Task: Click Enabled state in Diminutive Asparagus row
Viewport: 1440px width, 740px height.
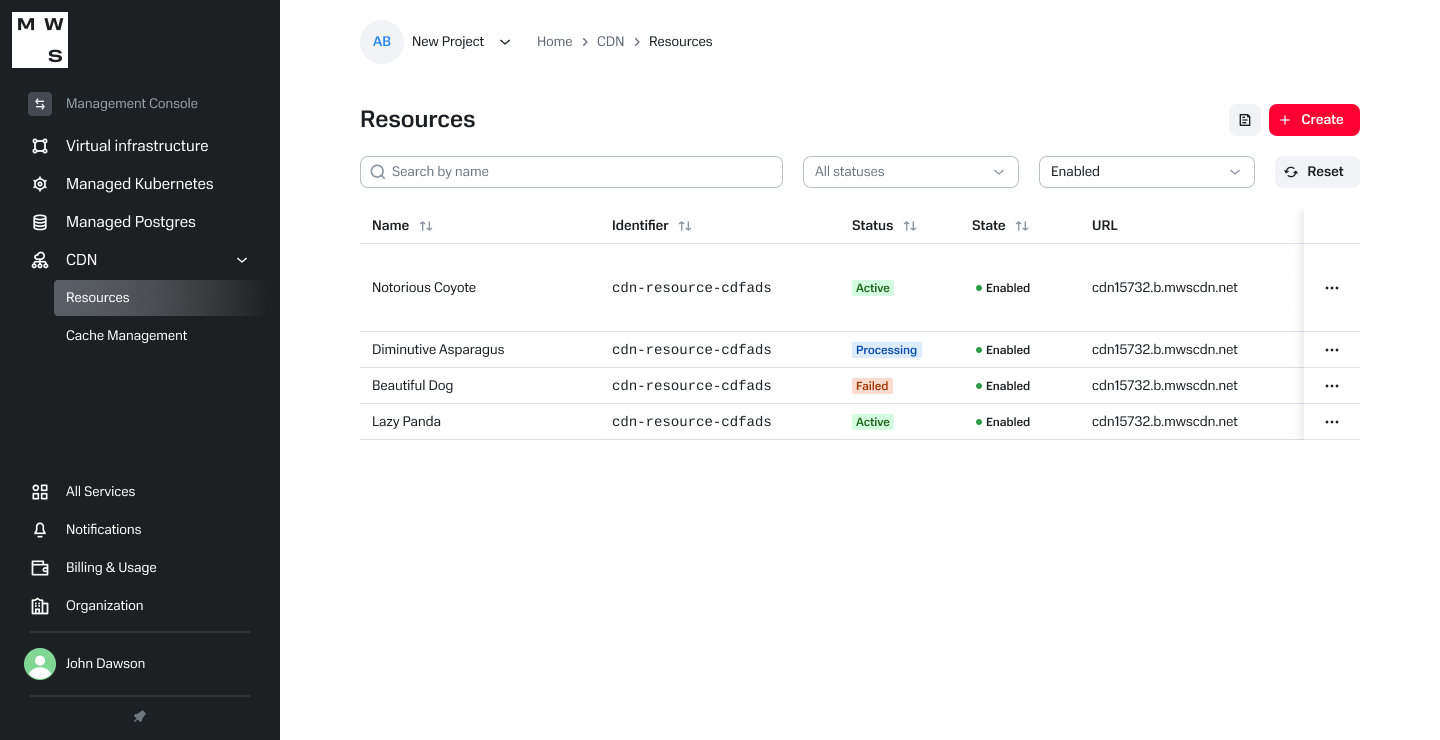Action: (x=1003, y=350)
